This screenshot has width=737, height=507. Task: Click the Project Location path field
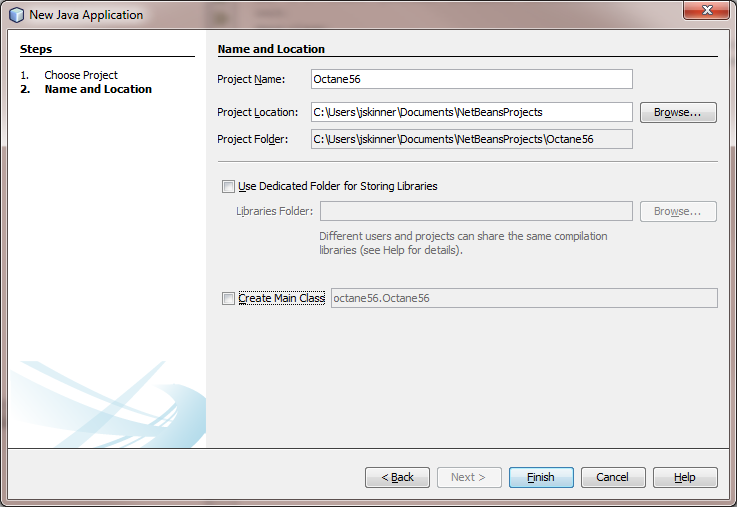(x=471, y=112)
